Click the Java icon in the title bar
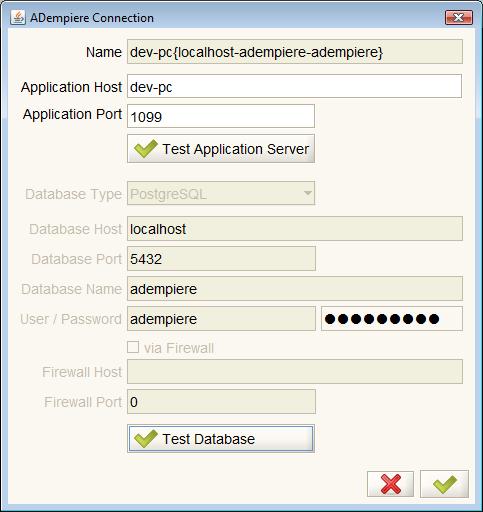The width and height of the screenshot is (483, 512). (x=18, y=17)
